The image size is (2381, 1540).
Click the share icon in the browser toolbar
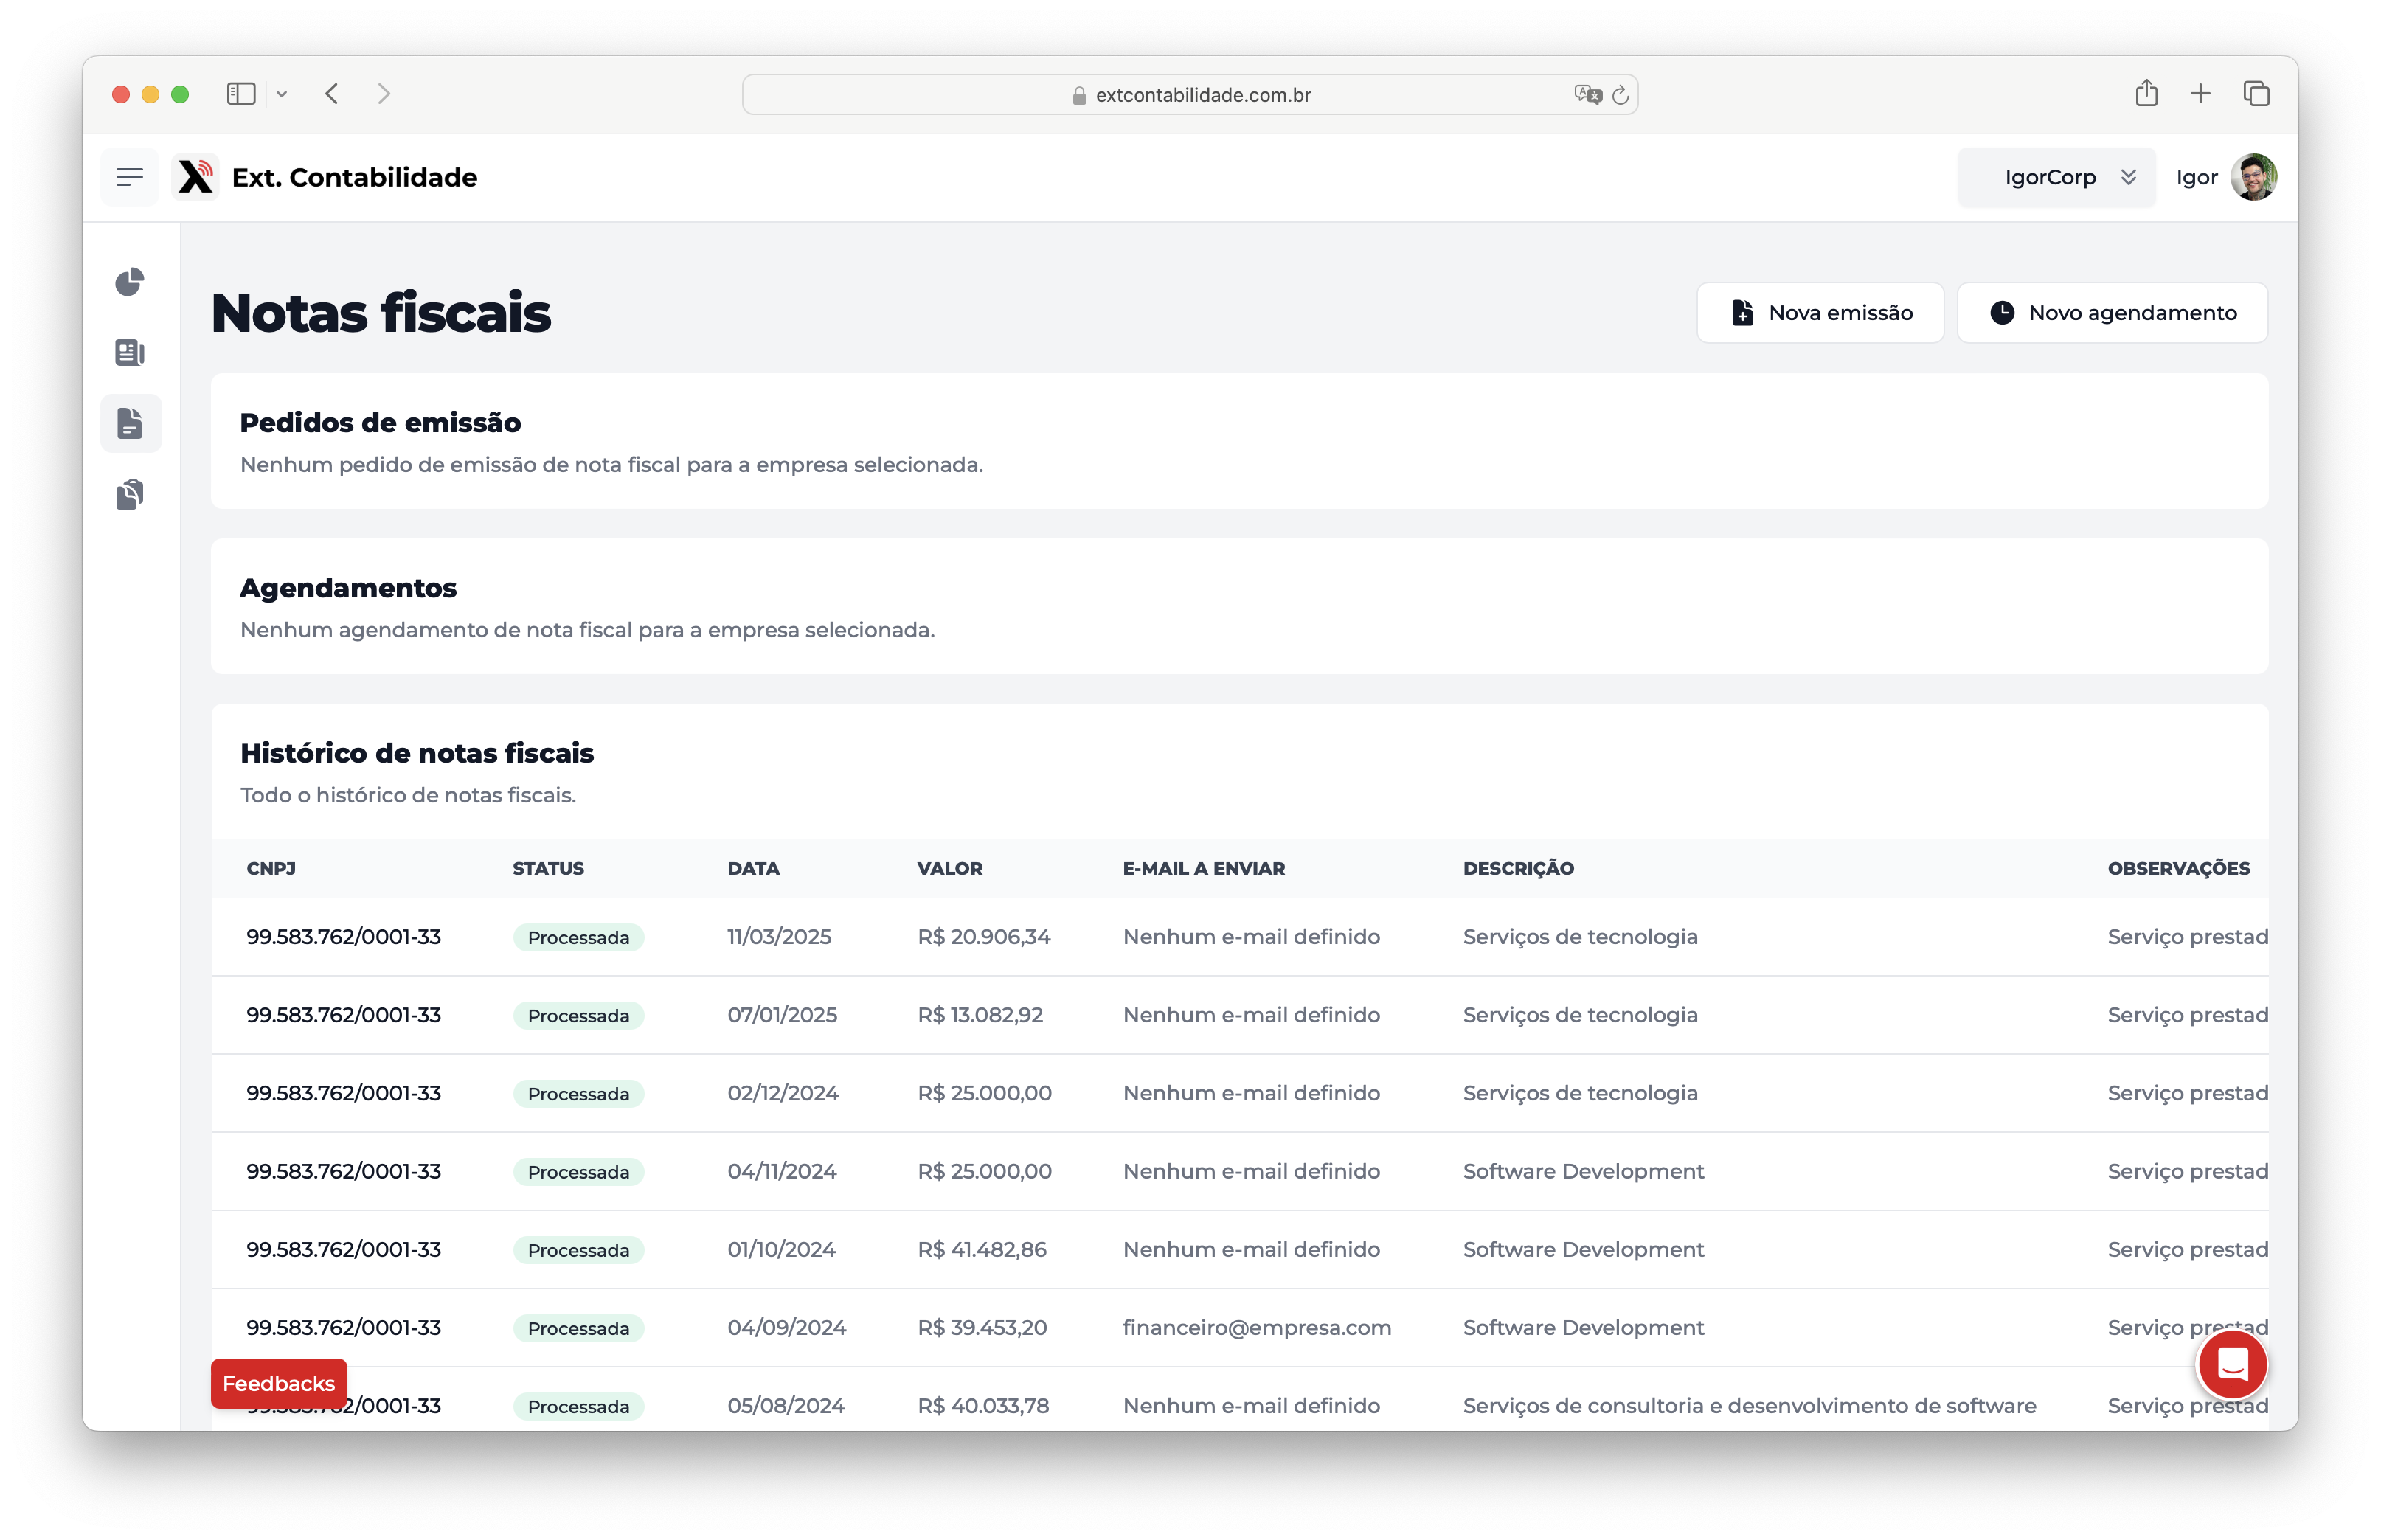click(2147, 93)
